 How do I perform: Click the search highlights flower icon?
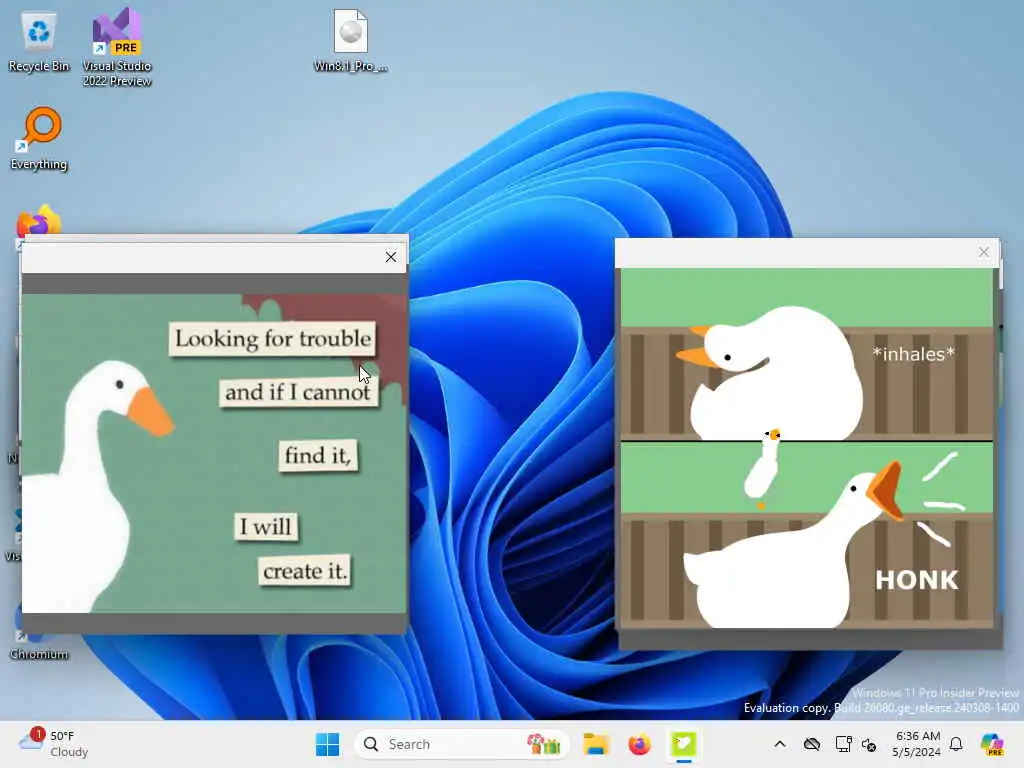(x=544, y=744)
